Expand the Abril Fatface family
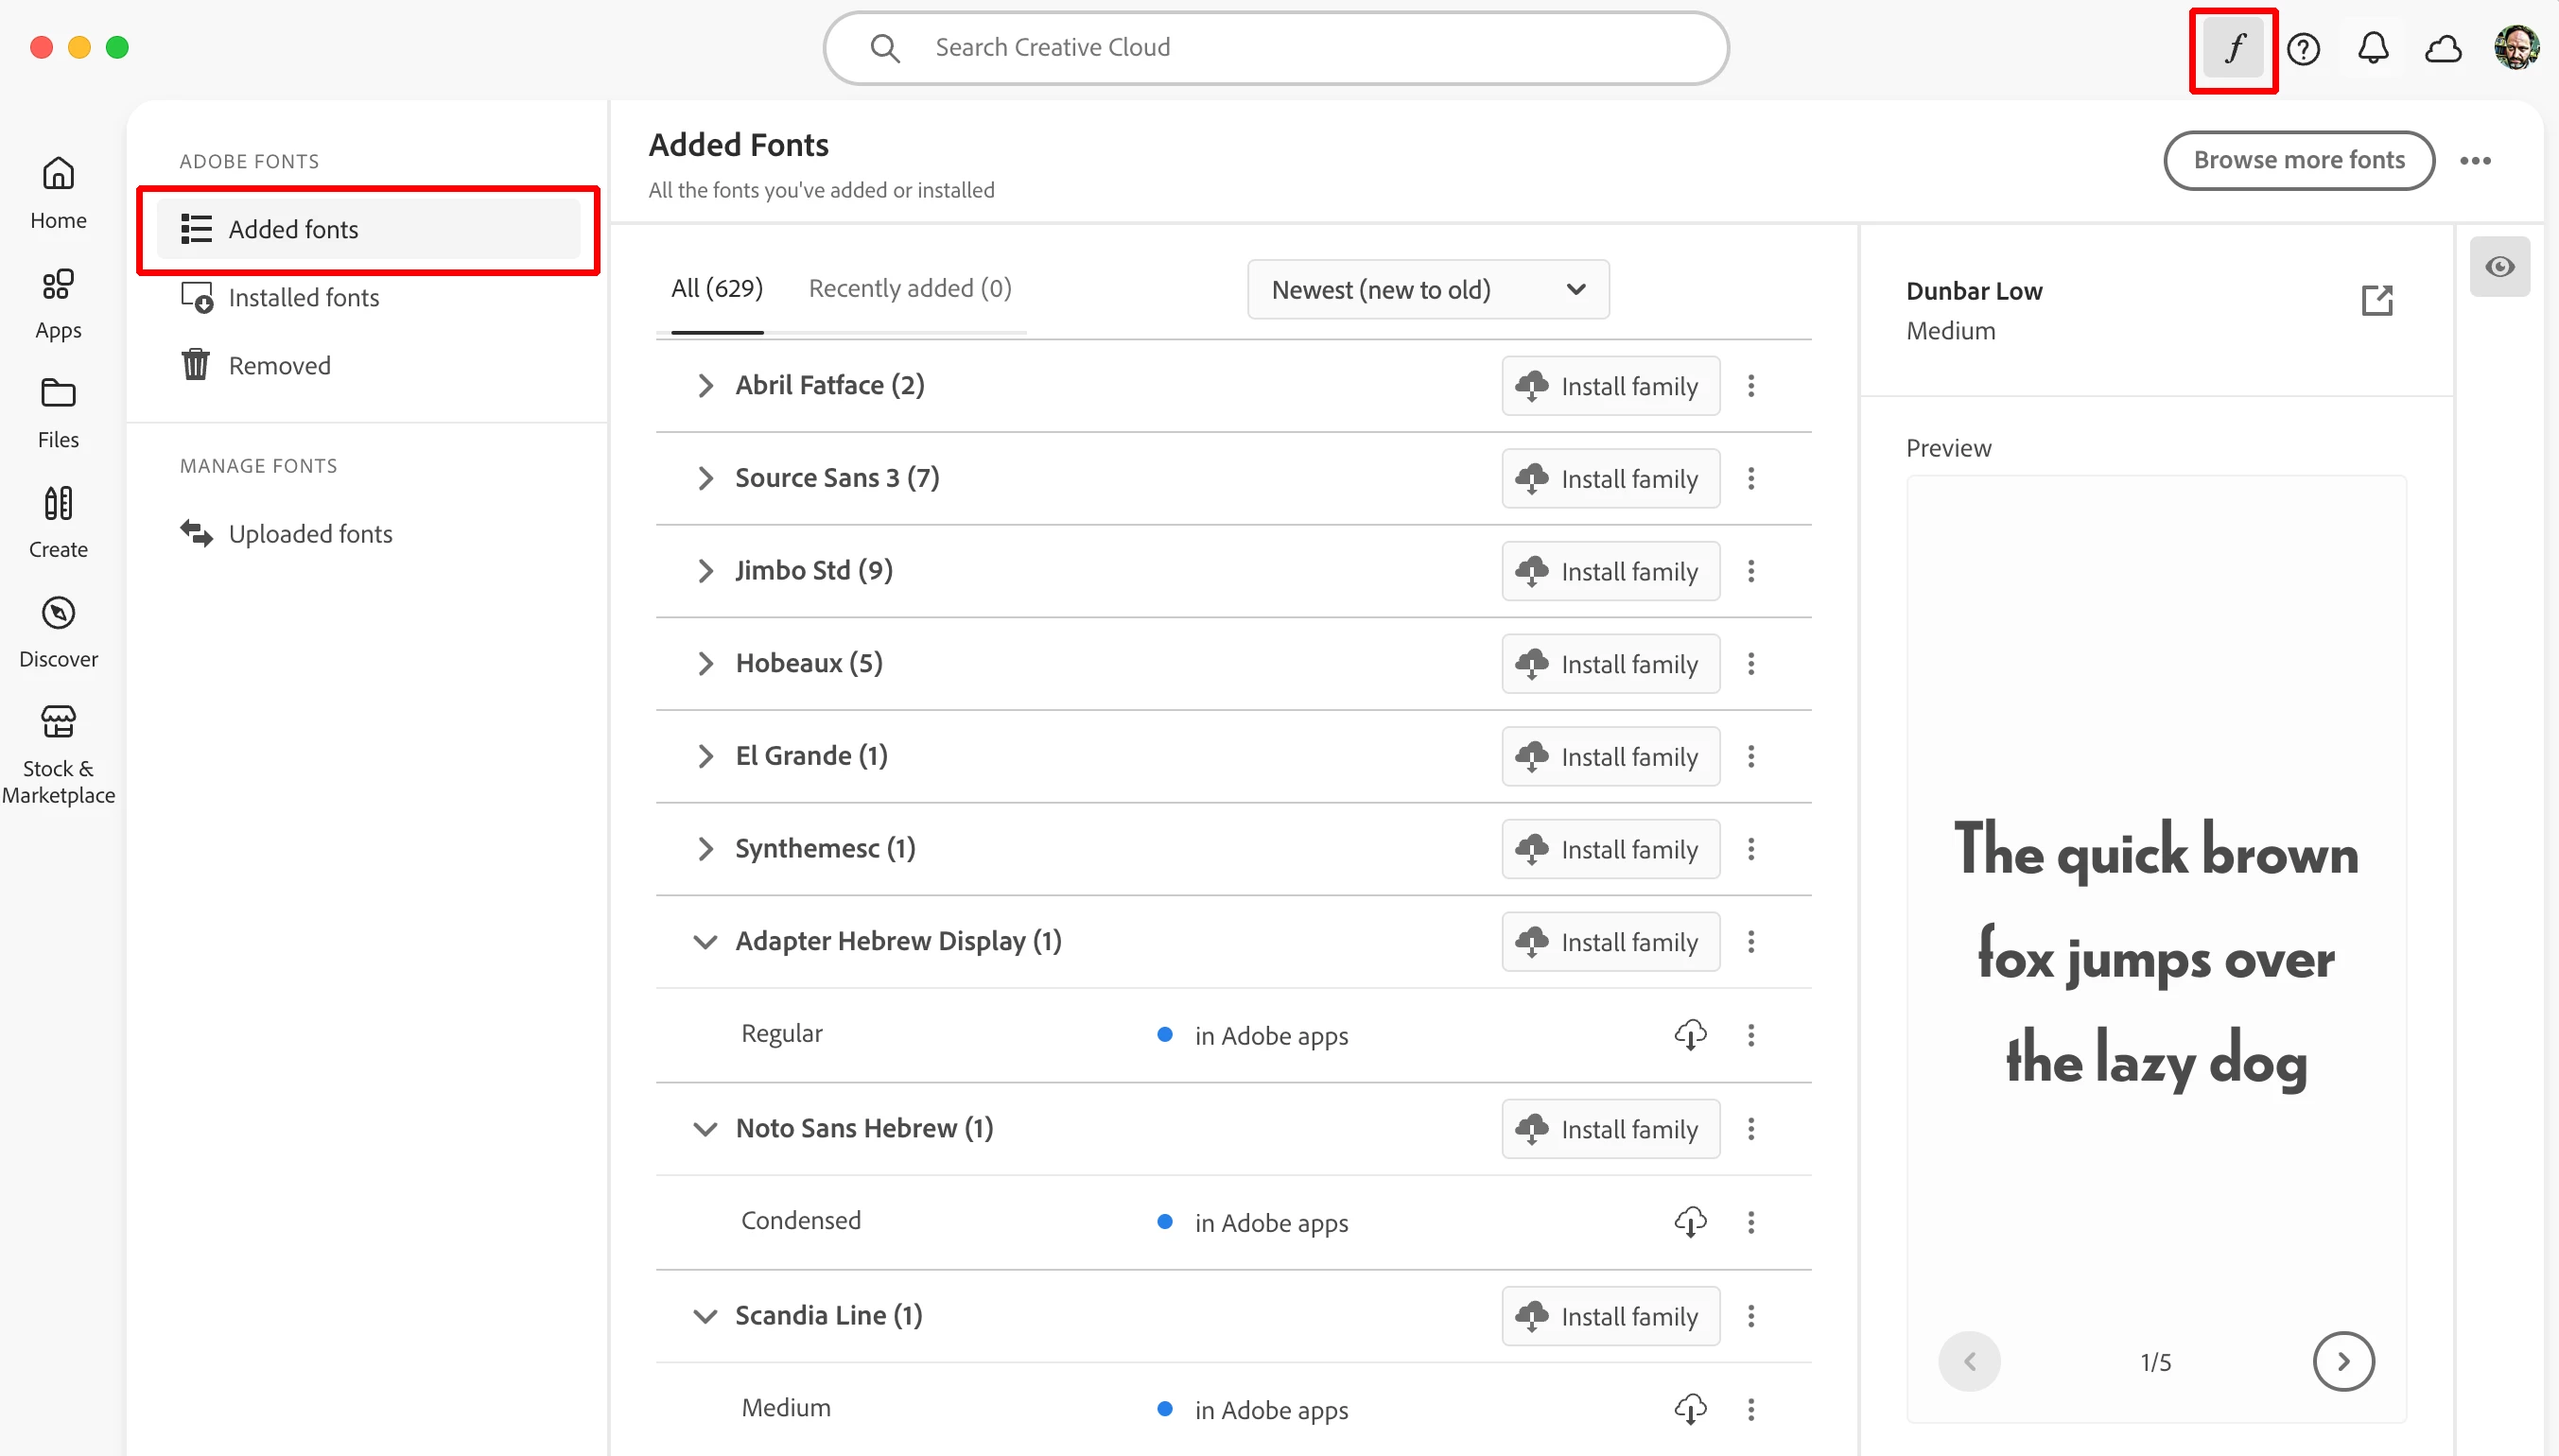The image size is (2559, 1456). click(x=705, y=386)
